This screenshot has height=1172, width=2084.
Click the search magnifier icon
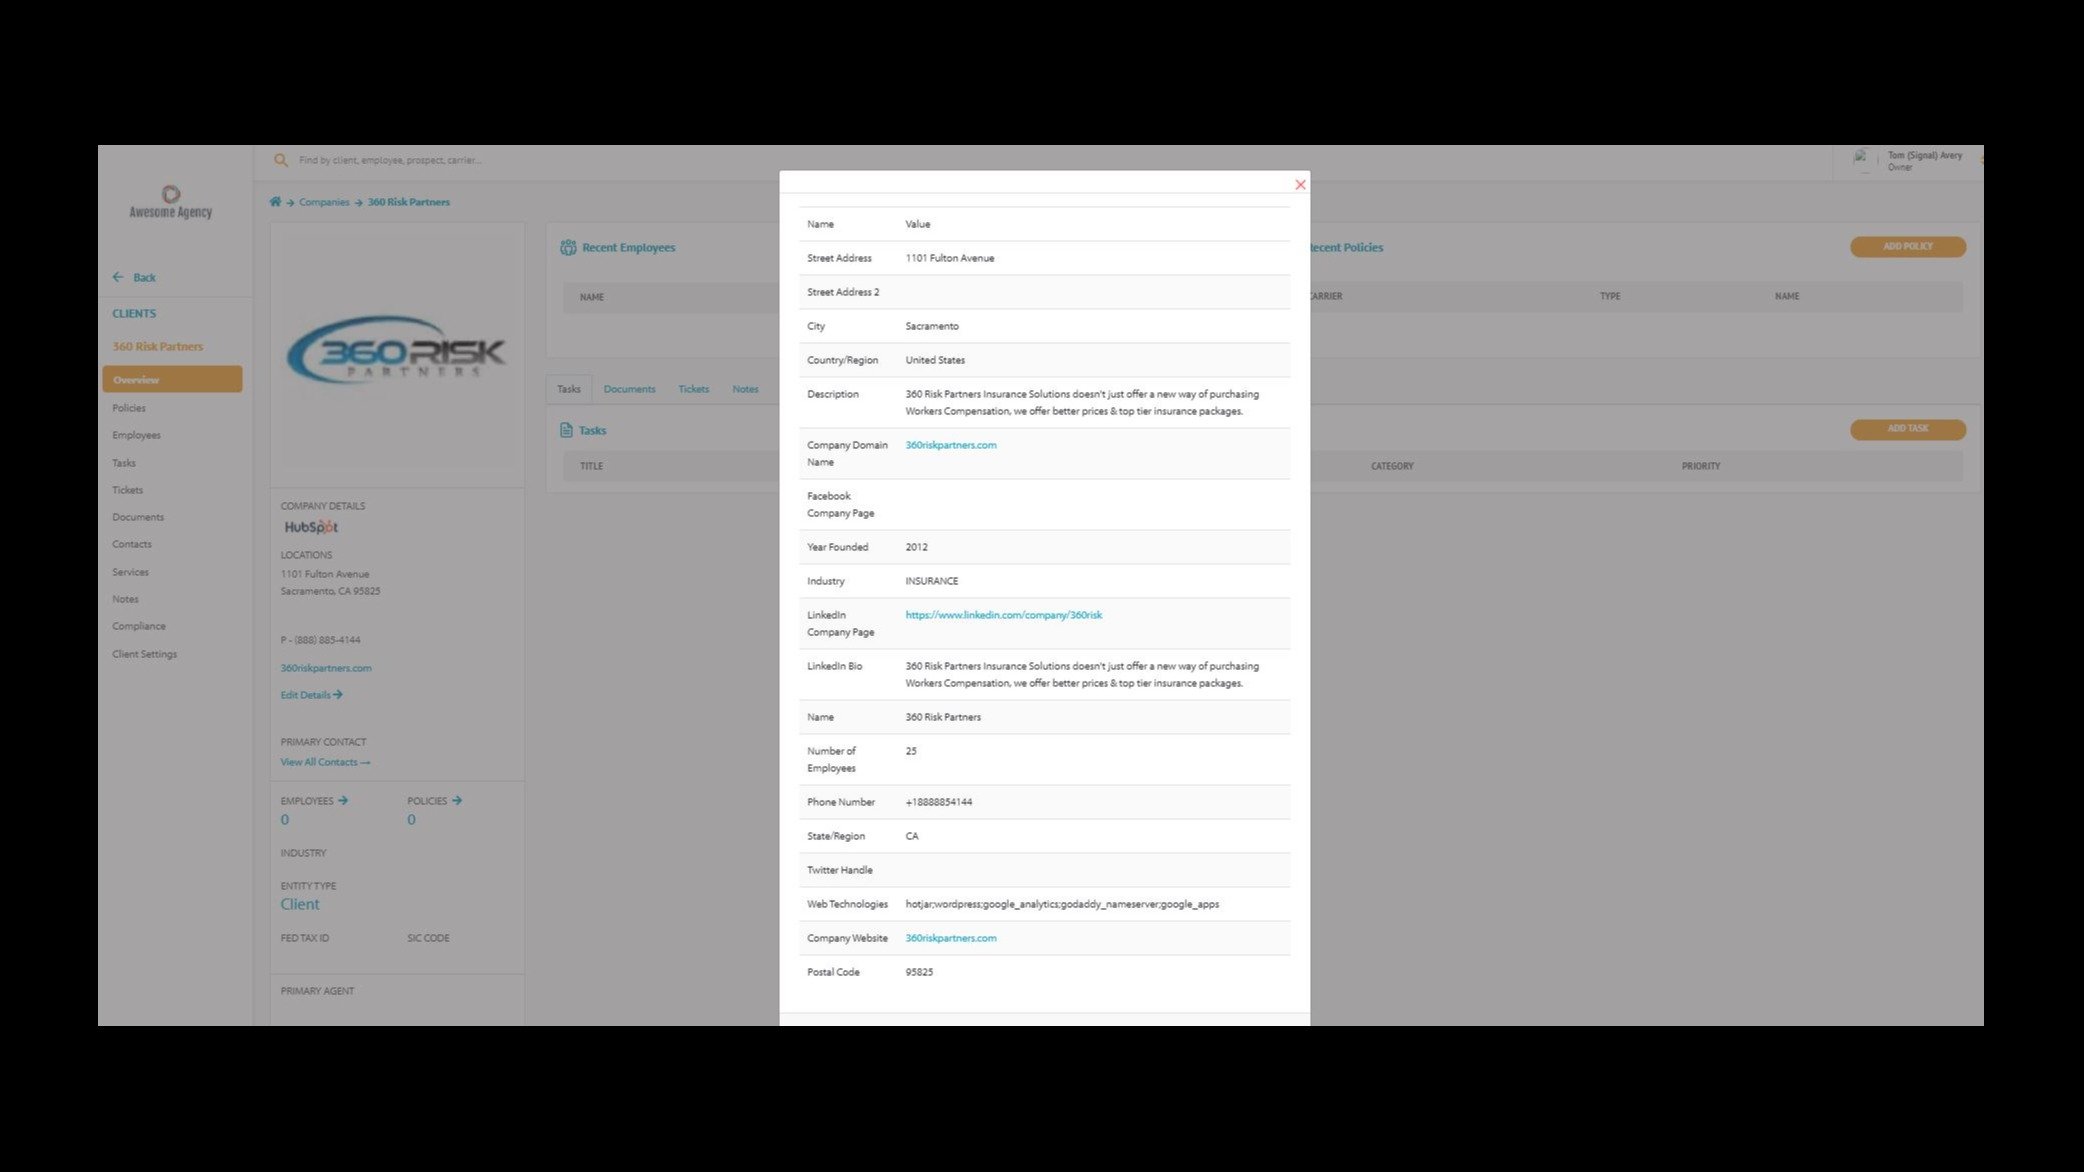pos(281,160)
